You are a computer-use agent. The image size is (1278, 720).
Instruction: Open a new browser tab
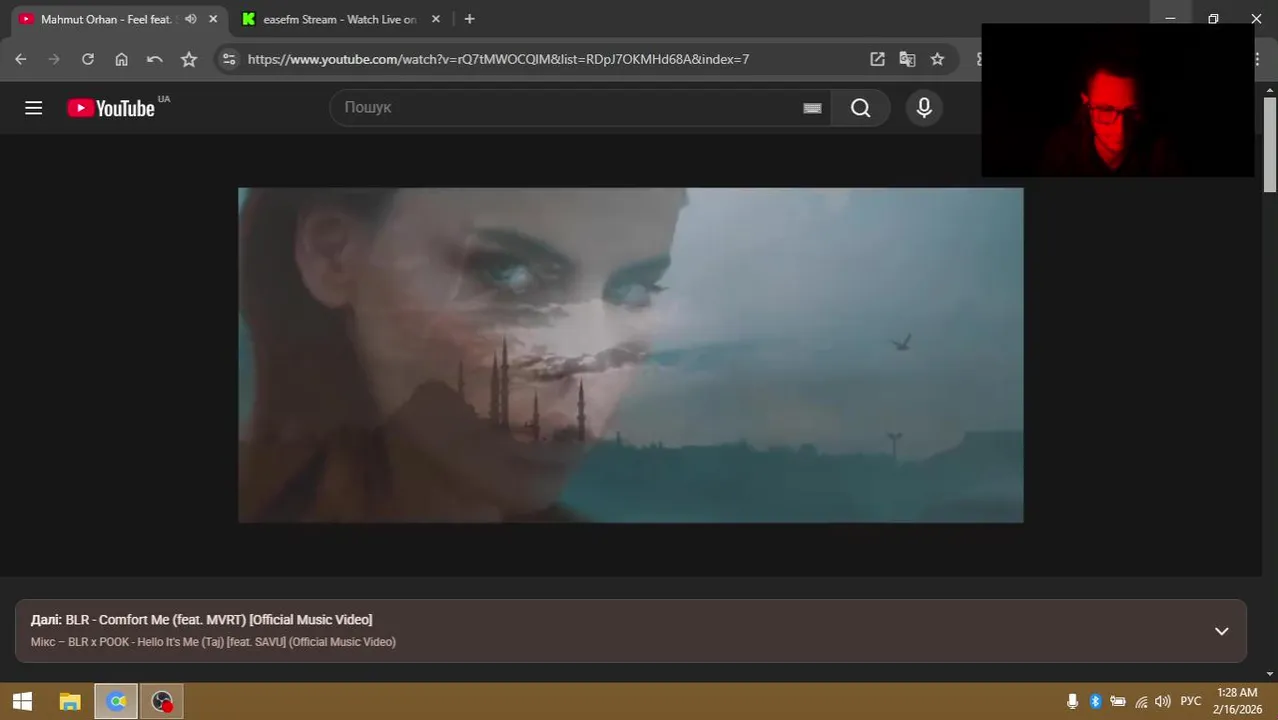tap(470, 19)
